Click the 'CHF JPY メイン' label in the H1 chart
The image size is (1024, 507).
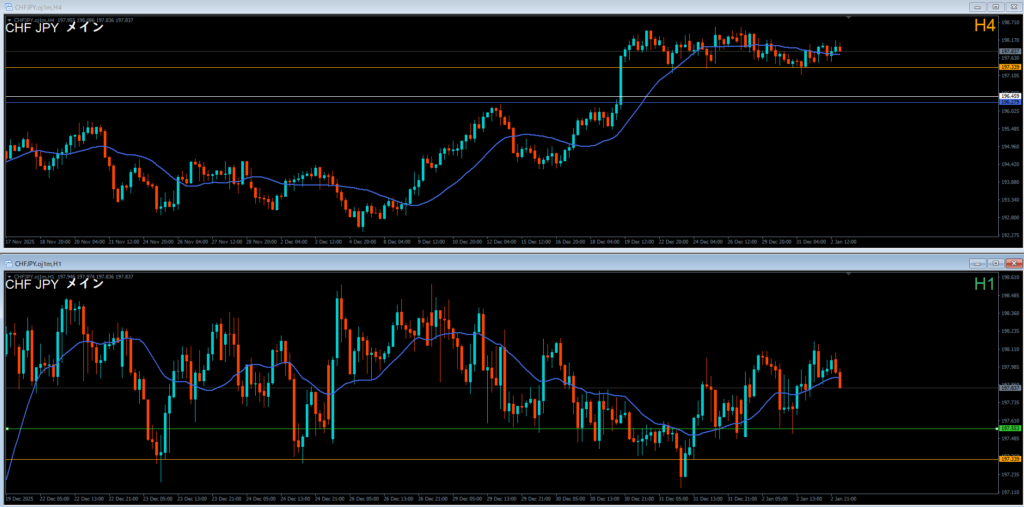click(x=54, y=284)
